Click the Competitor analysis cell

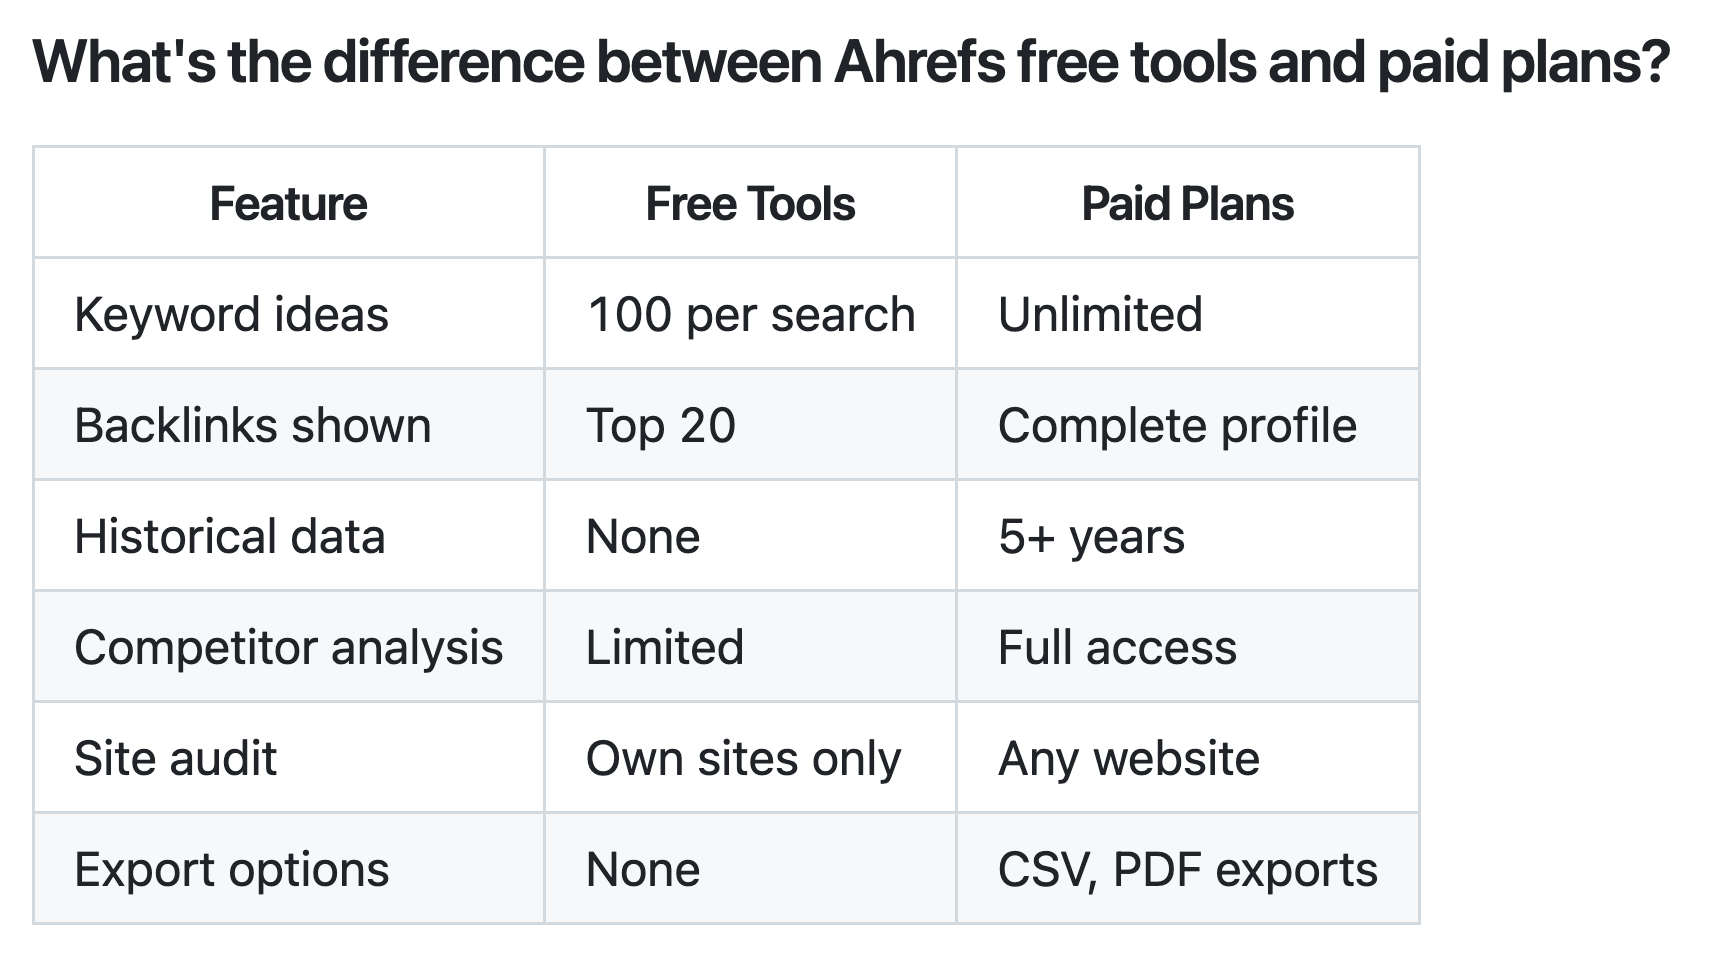289,647
